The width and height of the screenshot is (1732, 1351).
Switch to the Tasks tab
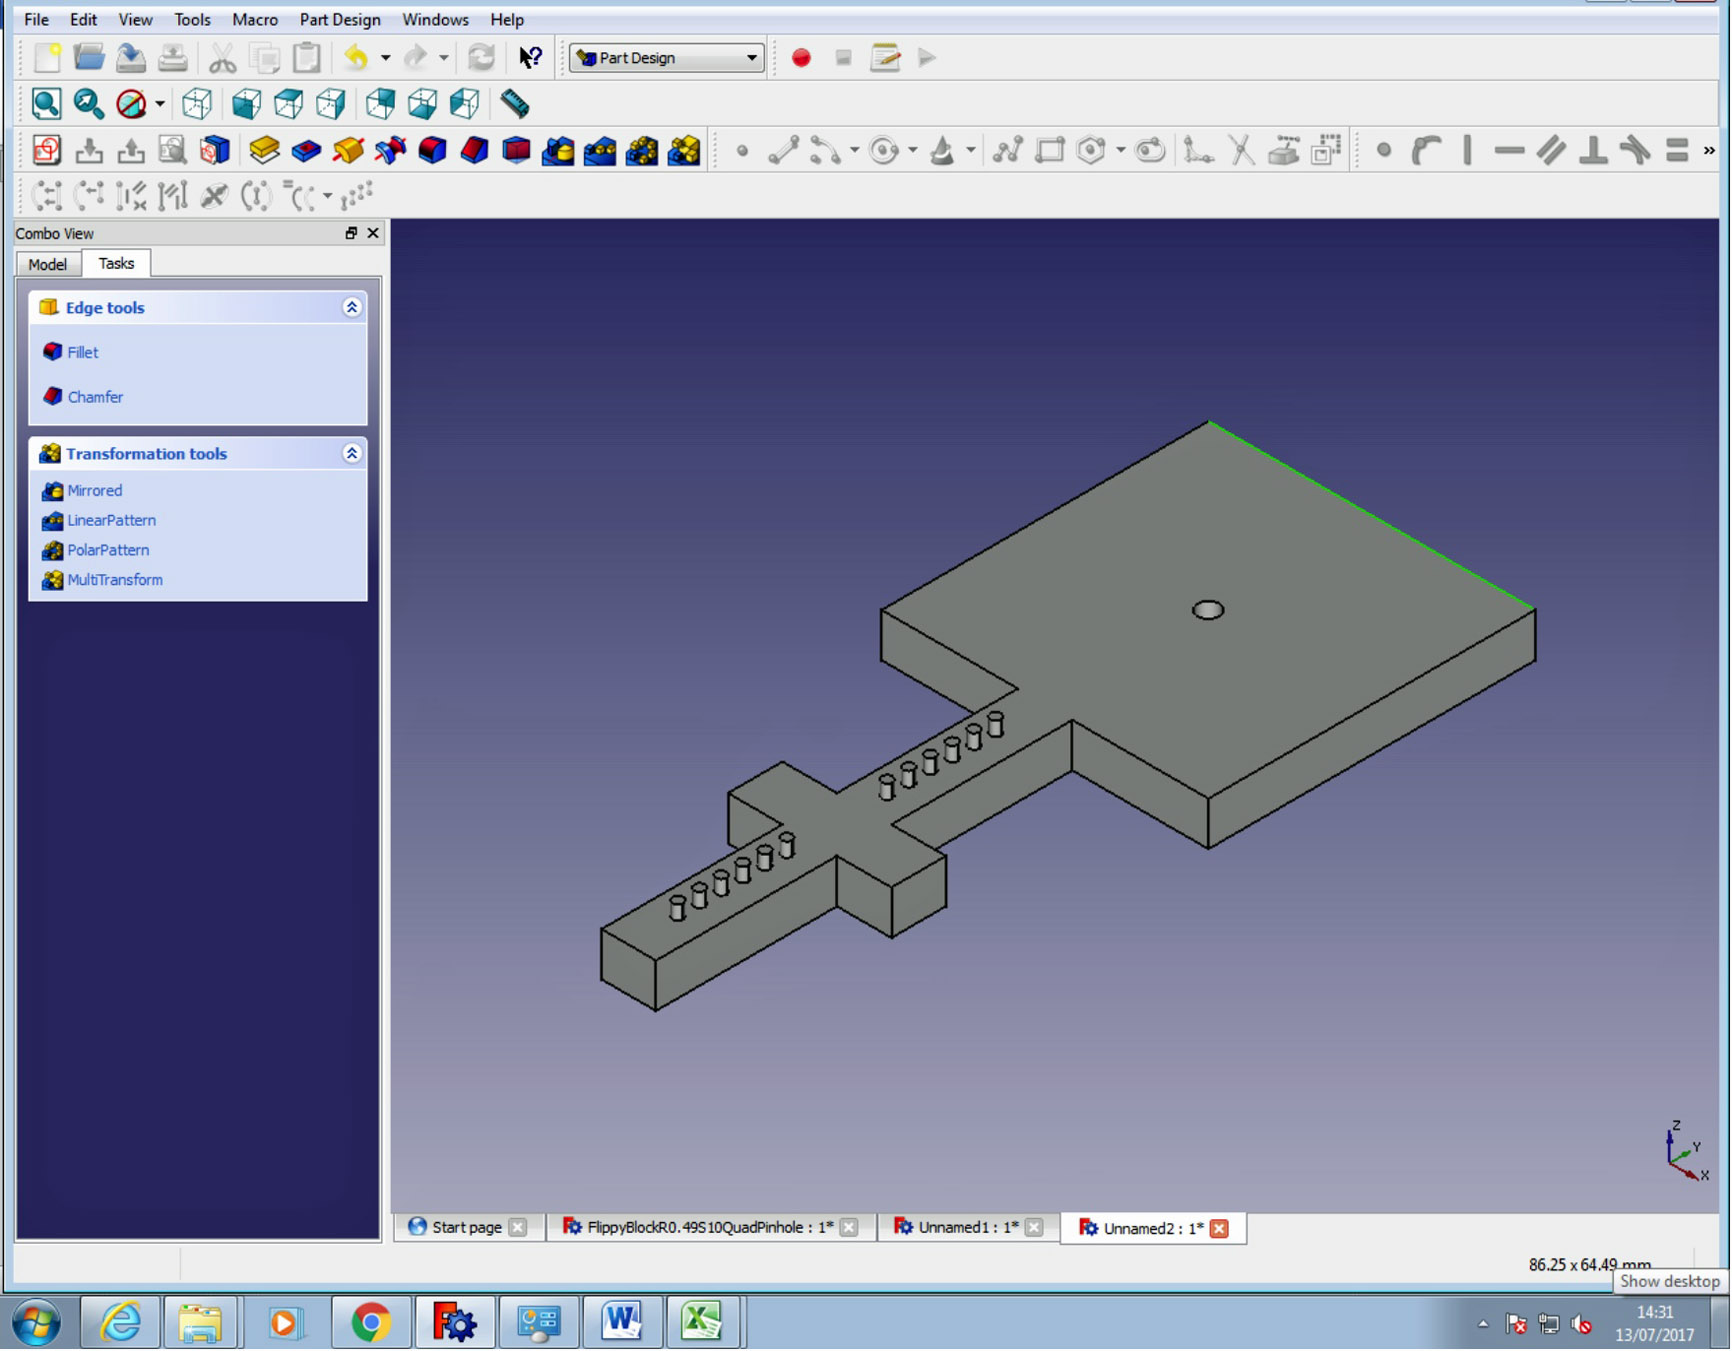pyautogui.click(x=116, y=263)
